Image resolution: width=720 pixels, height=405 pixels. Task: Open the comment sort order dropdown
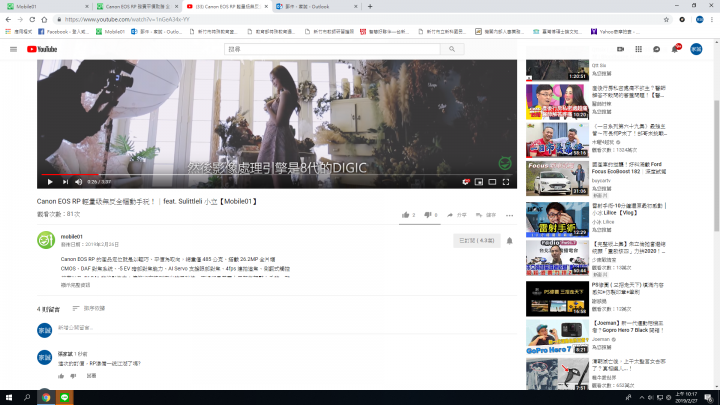click(89, 309)
